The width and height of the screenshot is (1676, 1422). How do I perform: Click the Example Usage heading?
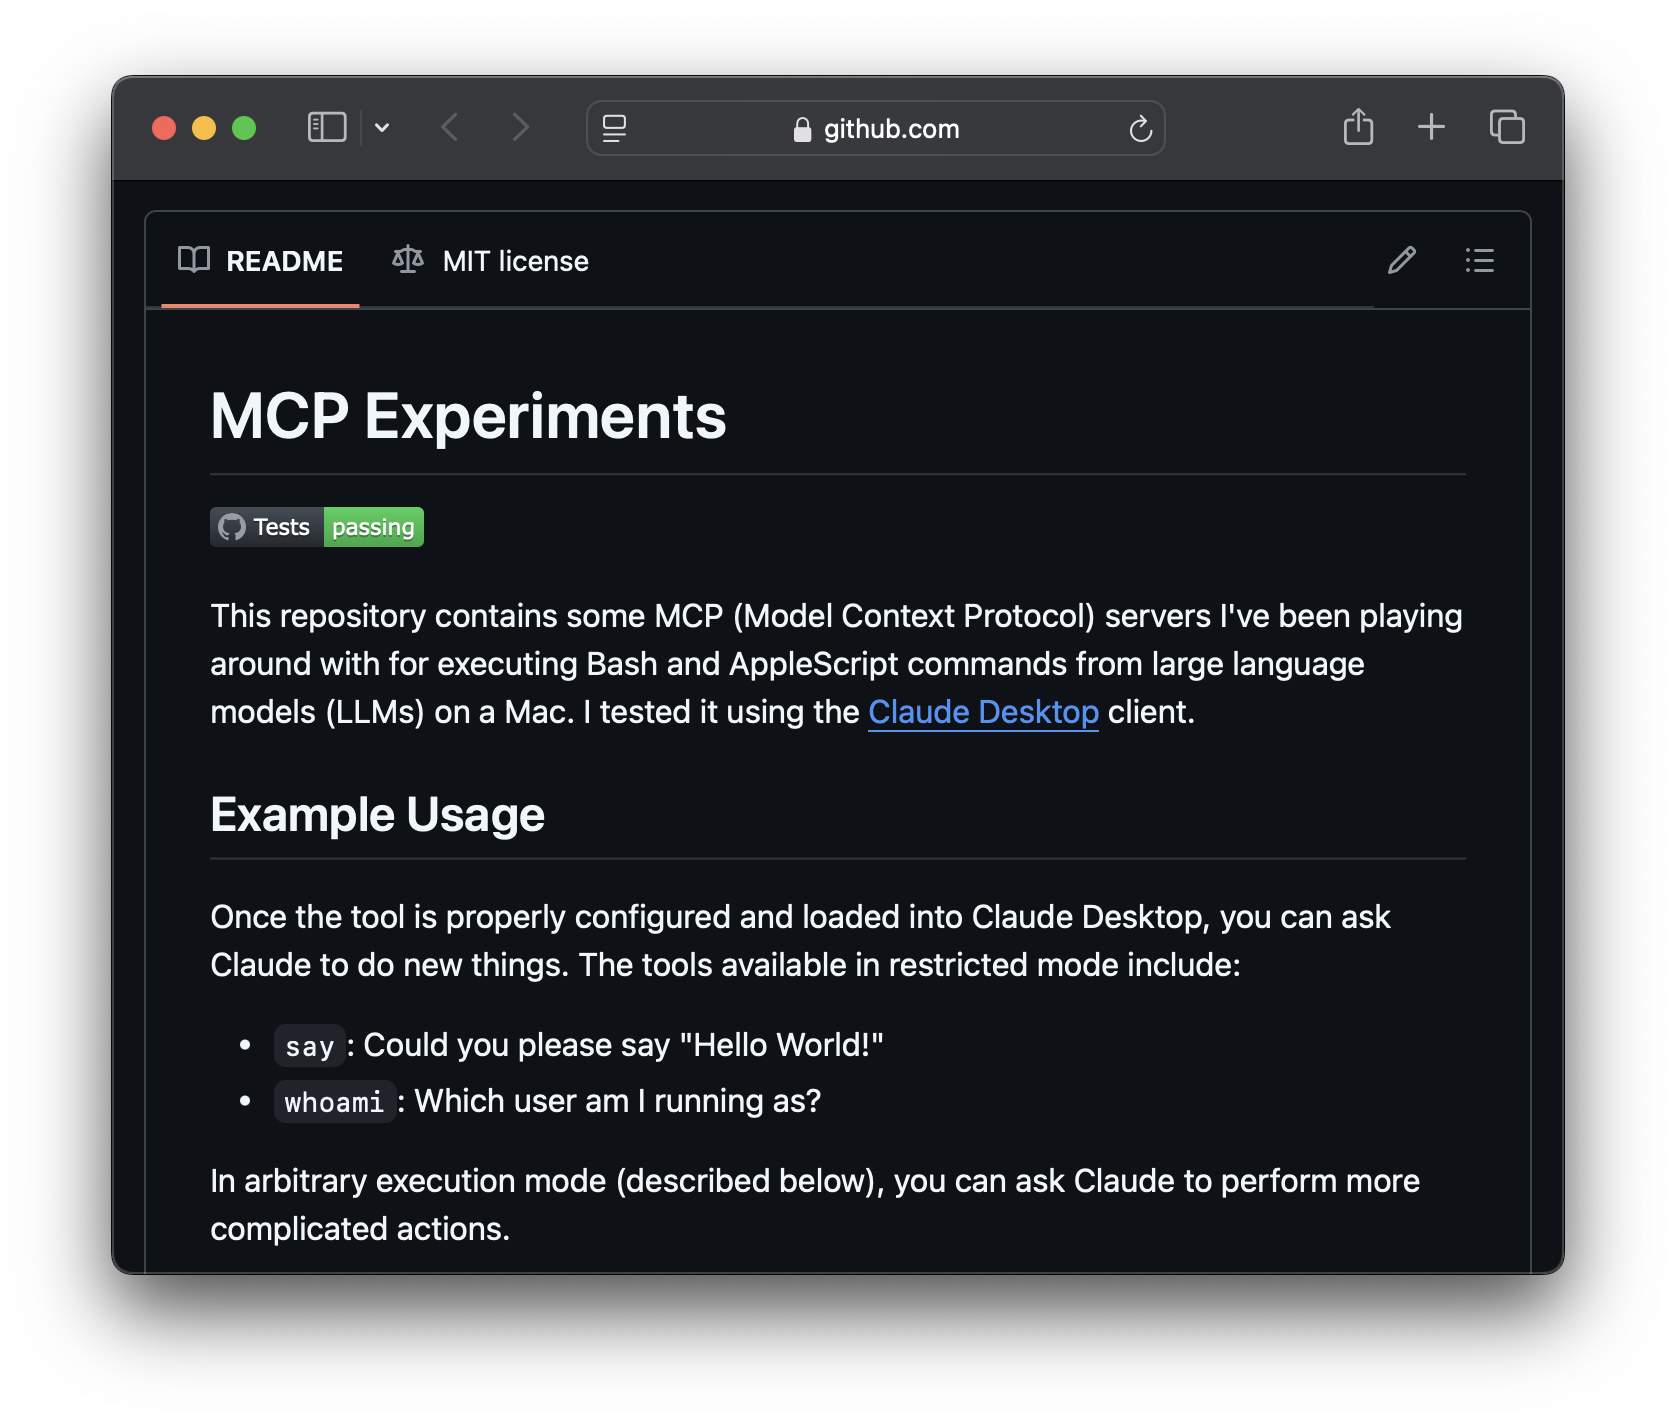(x=377, y=815)
